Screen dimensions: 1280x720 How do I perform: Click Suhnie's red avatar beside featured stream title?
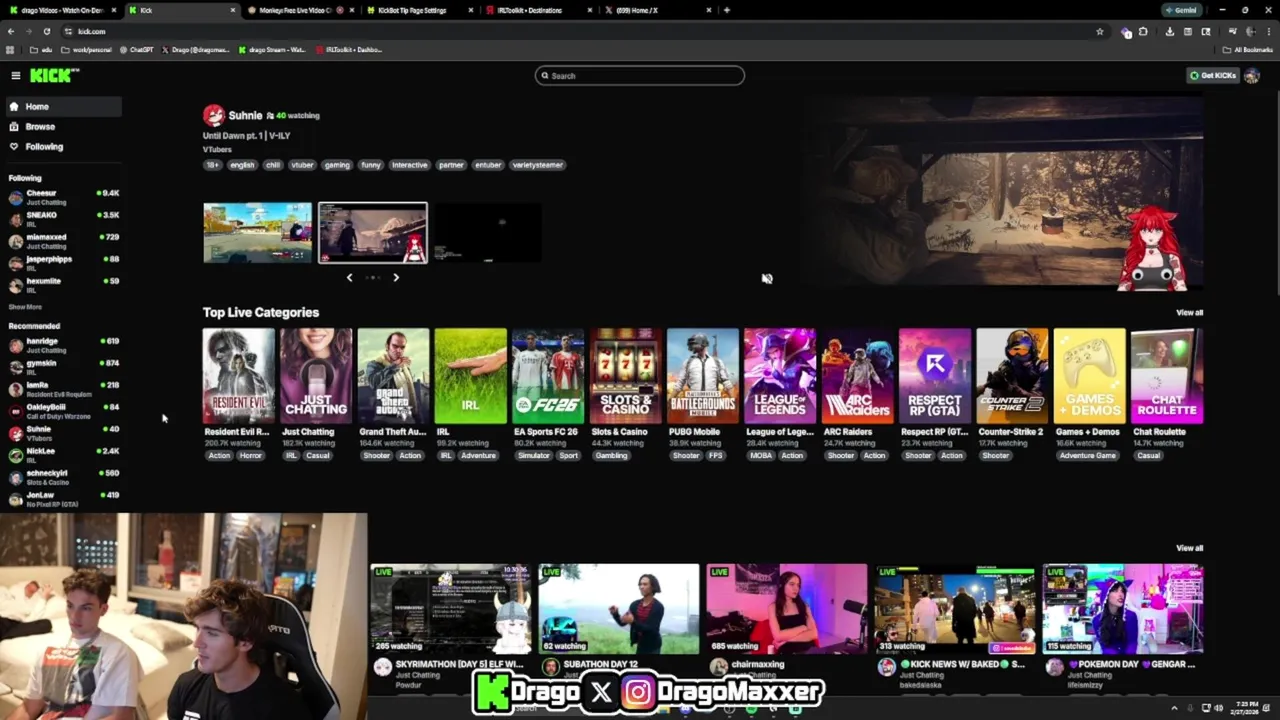(x=214, y=115)
